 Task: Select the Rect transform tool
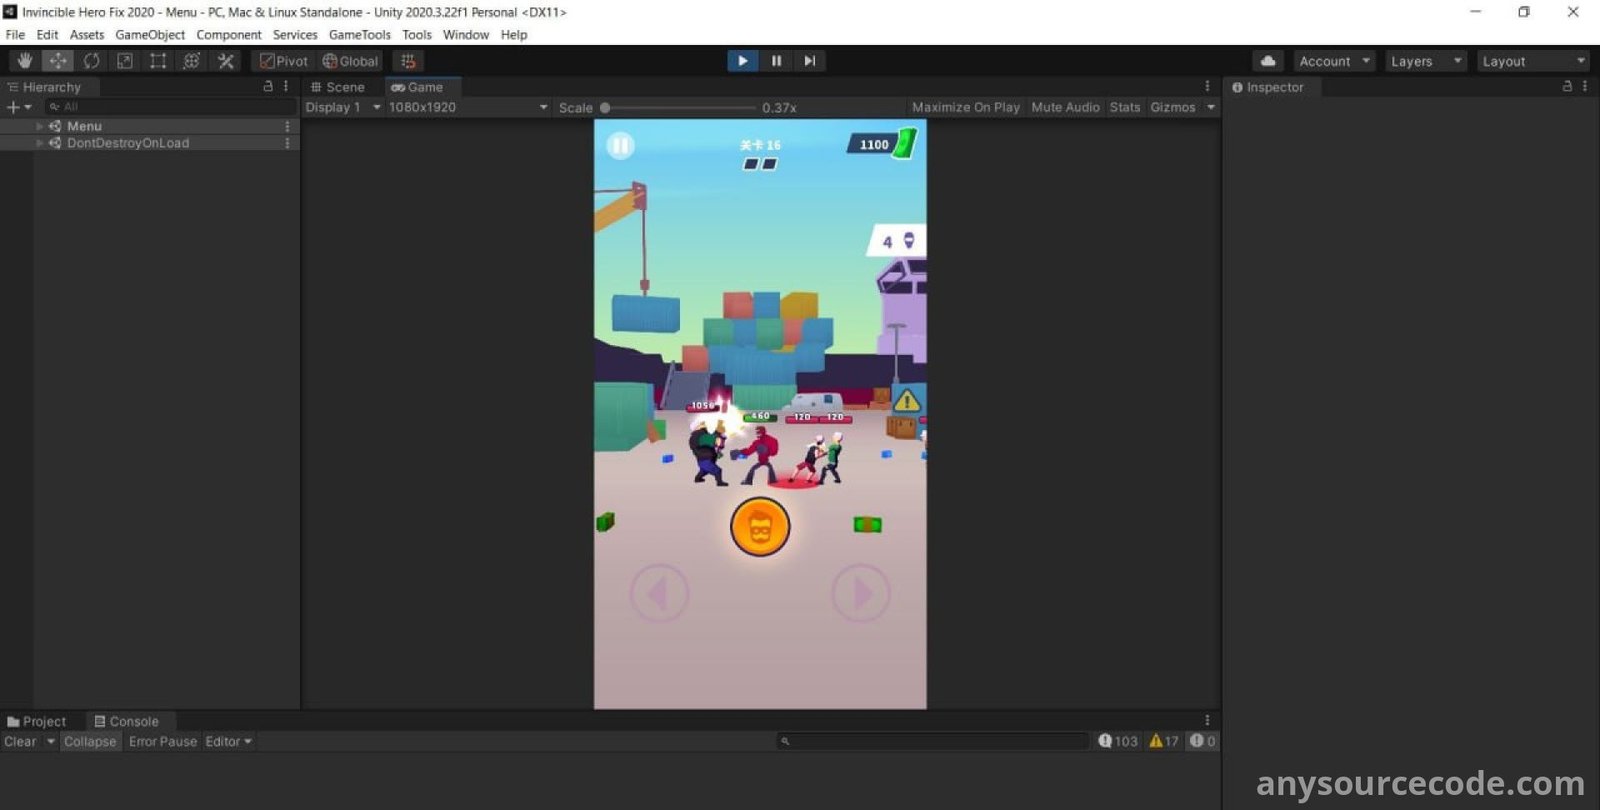pos(158,61)
